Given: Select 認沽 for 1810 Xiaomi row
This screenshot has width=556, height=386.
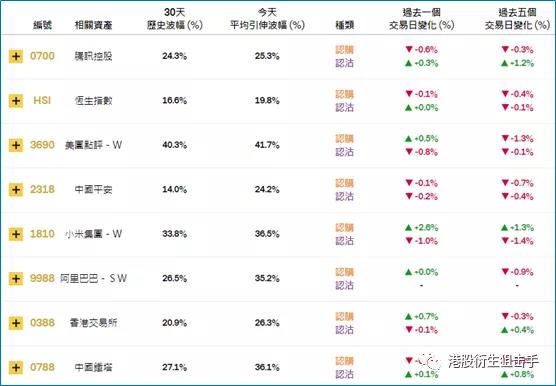Looking at the screenshot, I should 345,241.
